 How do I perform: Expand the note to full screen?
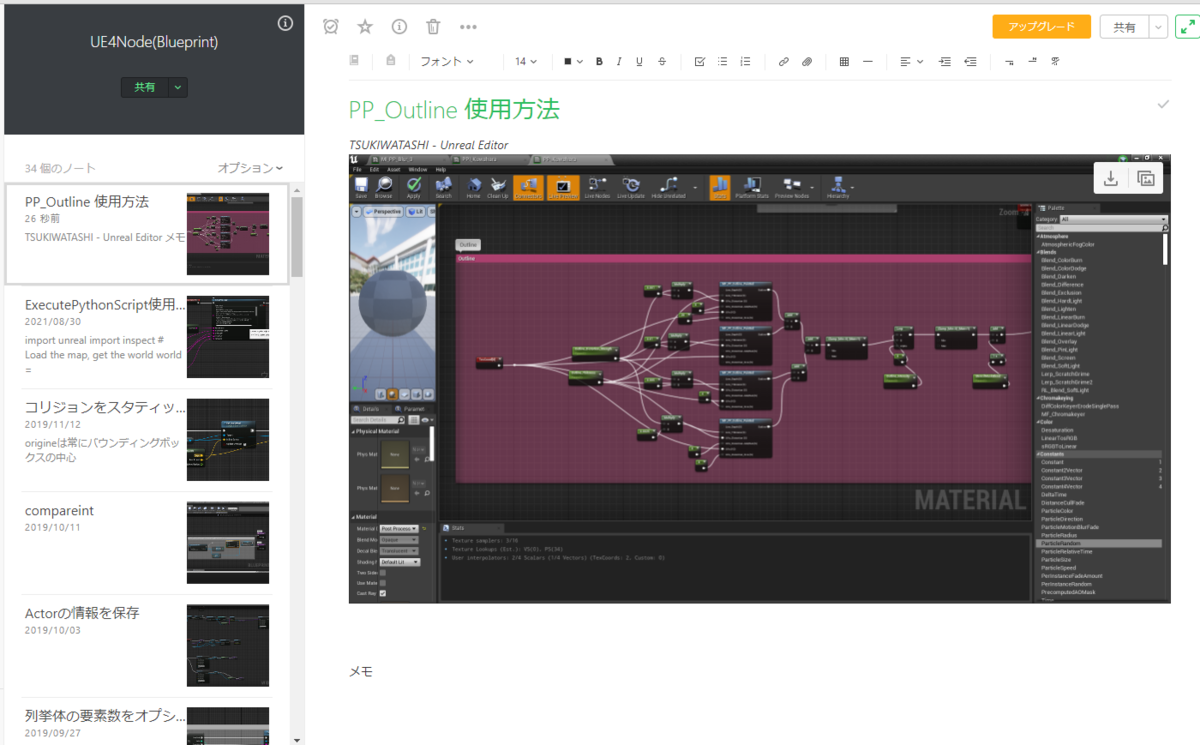pos(1187,27)
